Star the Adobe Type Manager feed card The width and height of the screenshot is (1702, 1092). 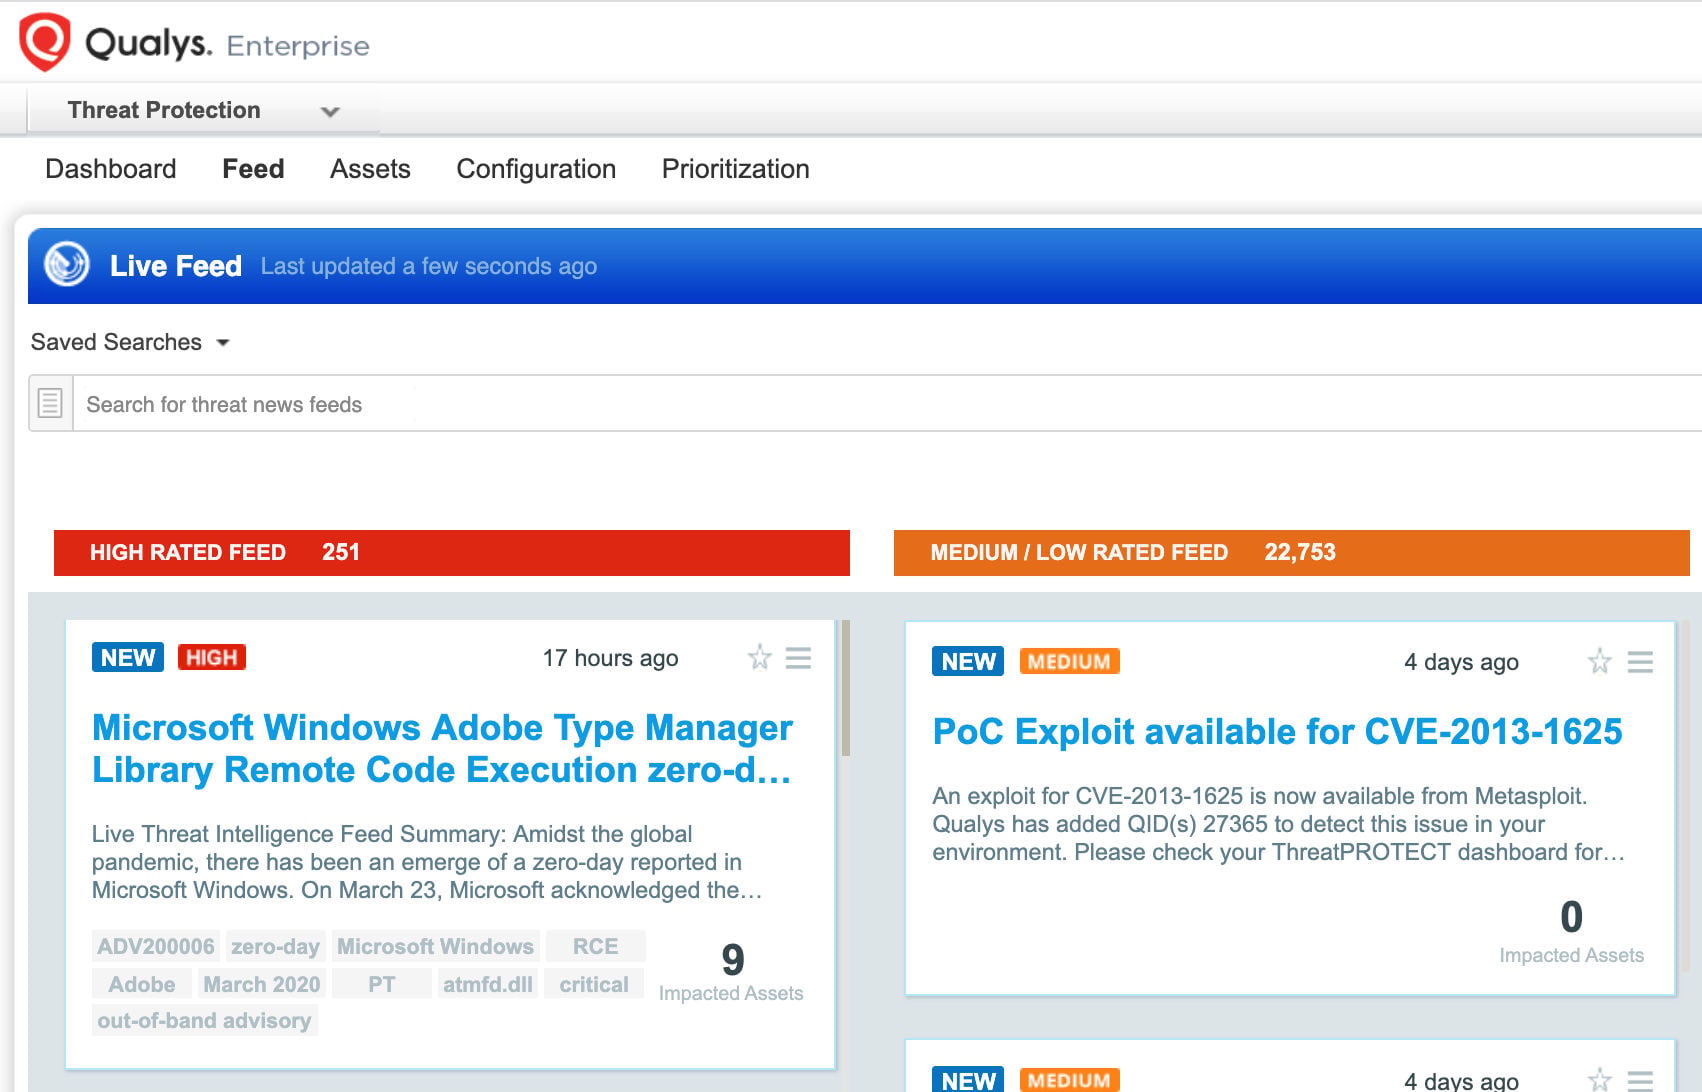point(760,658)
